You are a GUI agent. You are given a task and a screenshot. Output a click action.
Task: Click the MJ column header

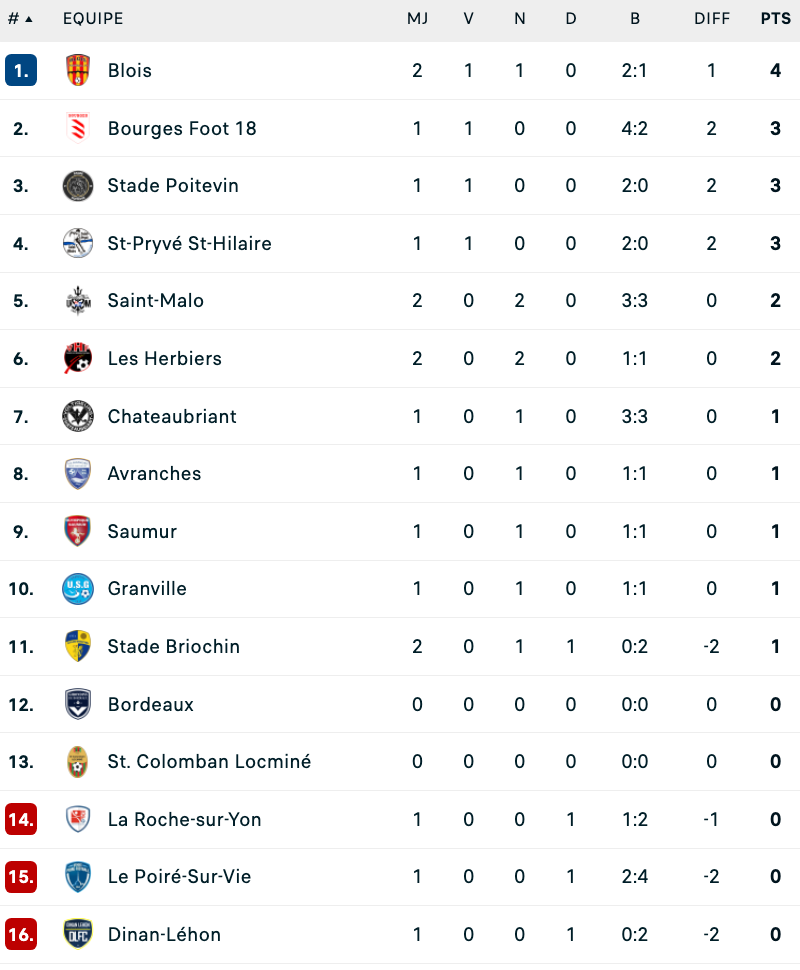coord(418,19)
